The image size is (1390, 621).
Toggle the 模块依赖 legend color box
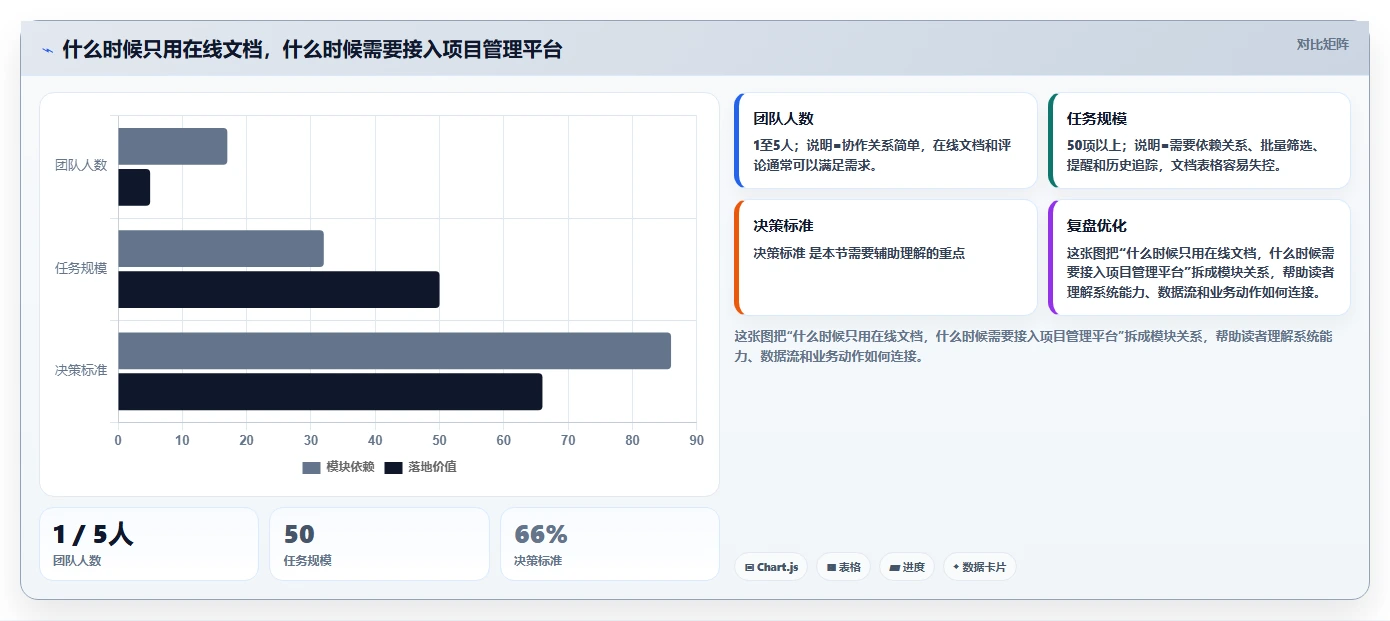point(312,467)
